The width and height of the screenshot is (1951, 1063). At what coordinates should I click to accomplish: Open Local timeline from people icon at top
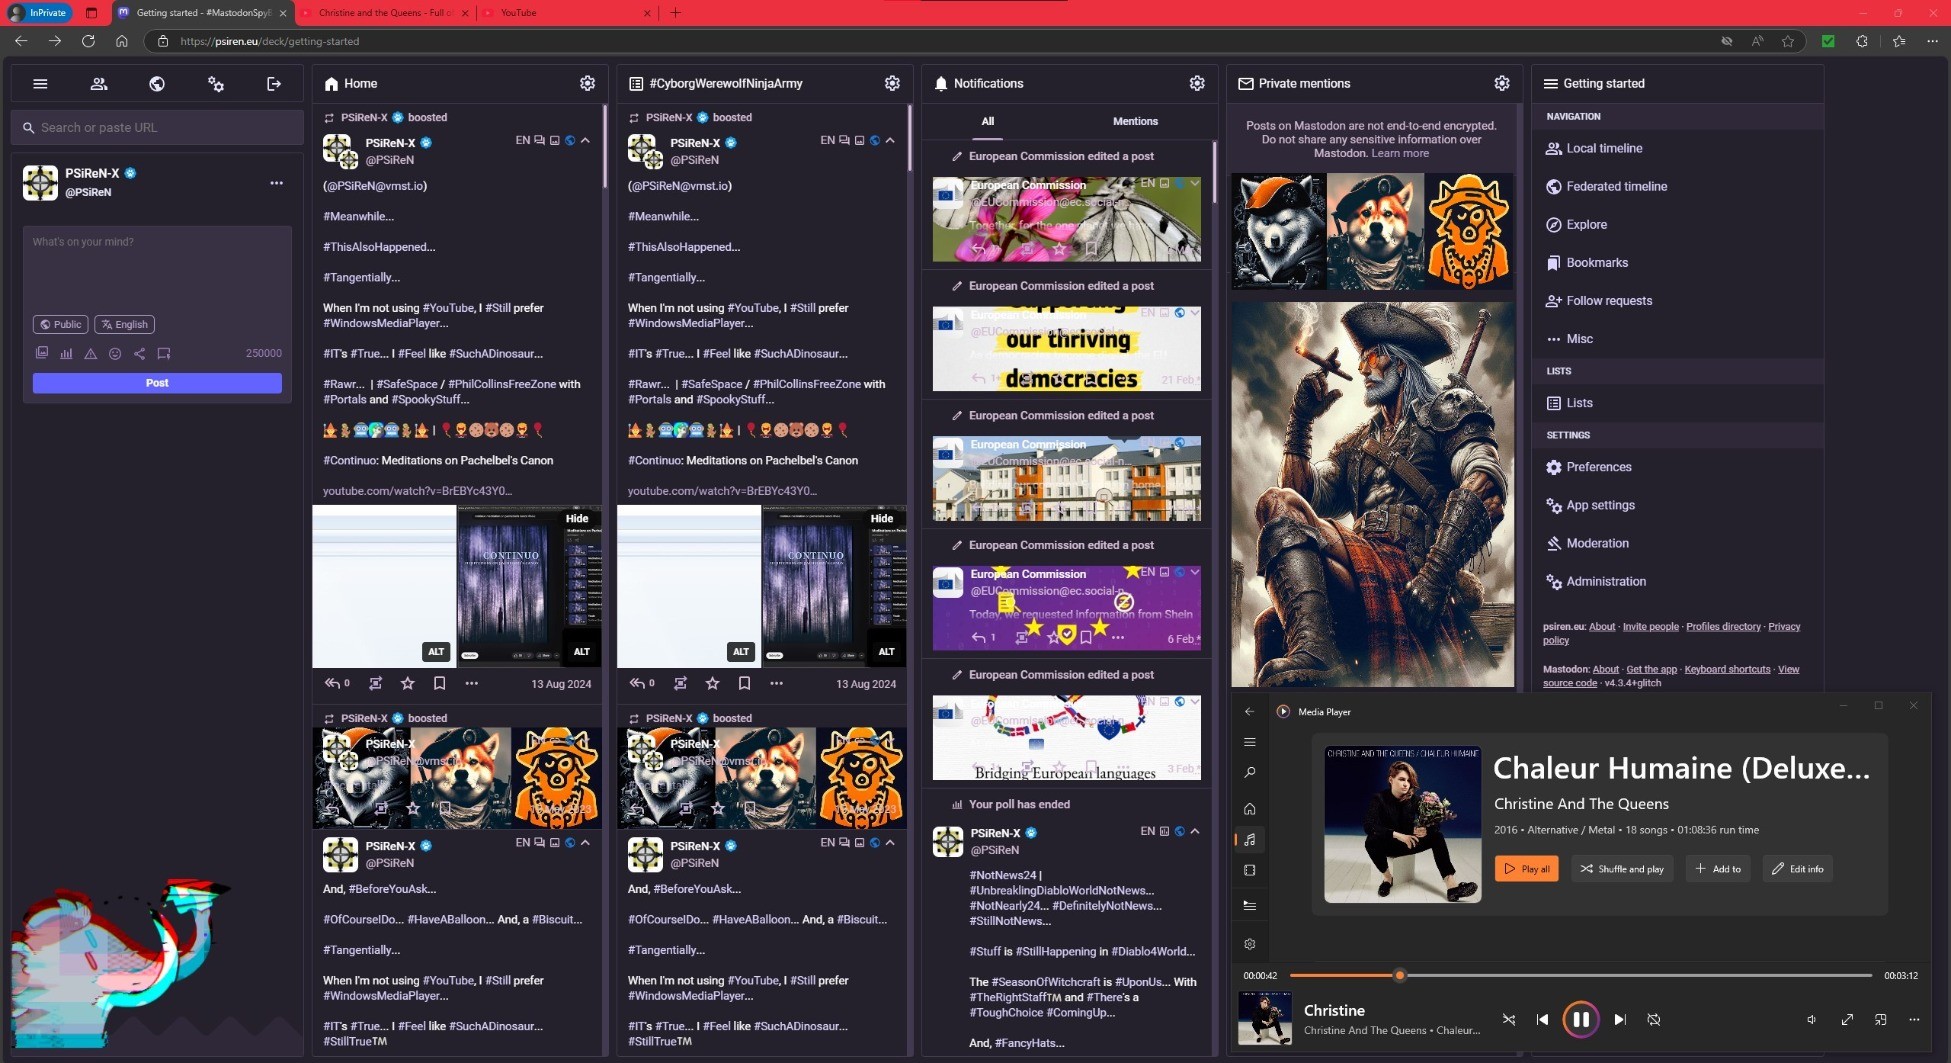(x=99, y=84)
